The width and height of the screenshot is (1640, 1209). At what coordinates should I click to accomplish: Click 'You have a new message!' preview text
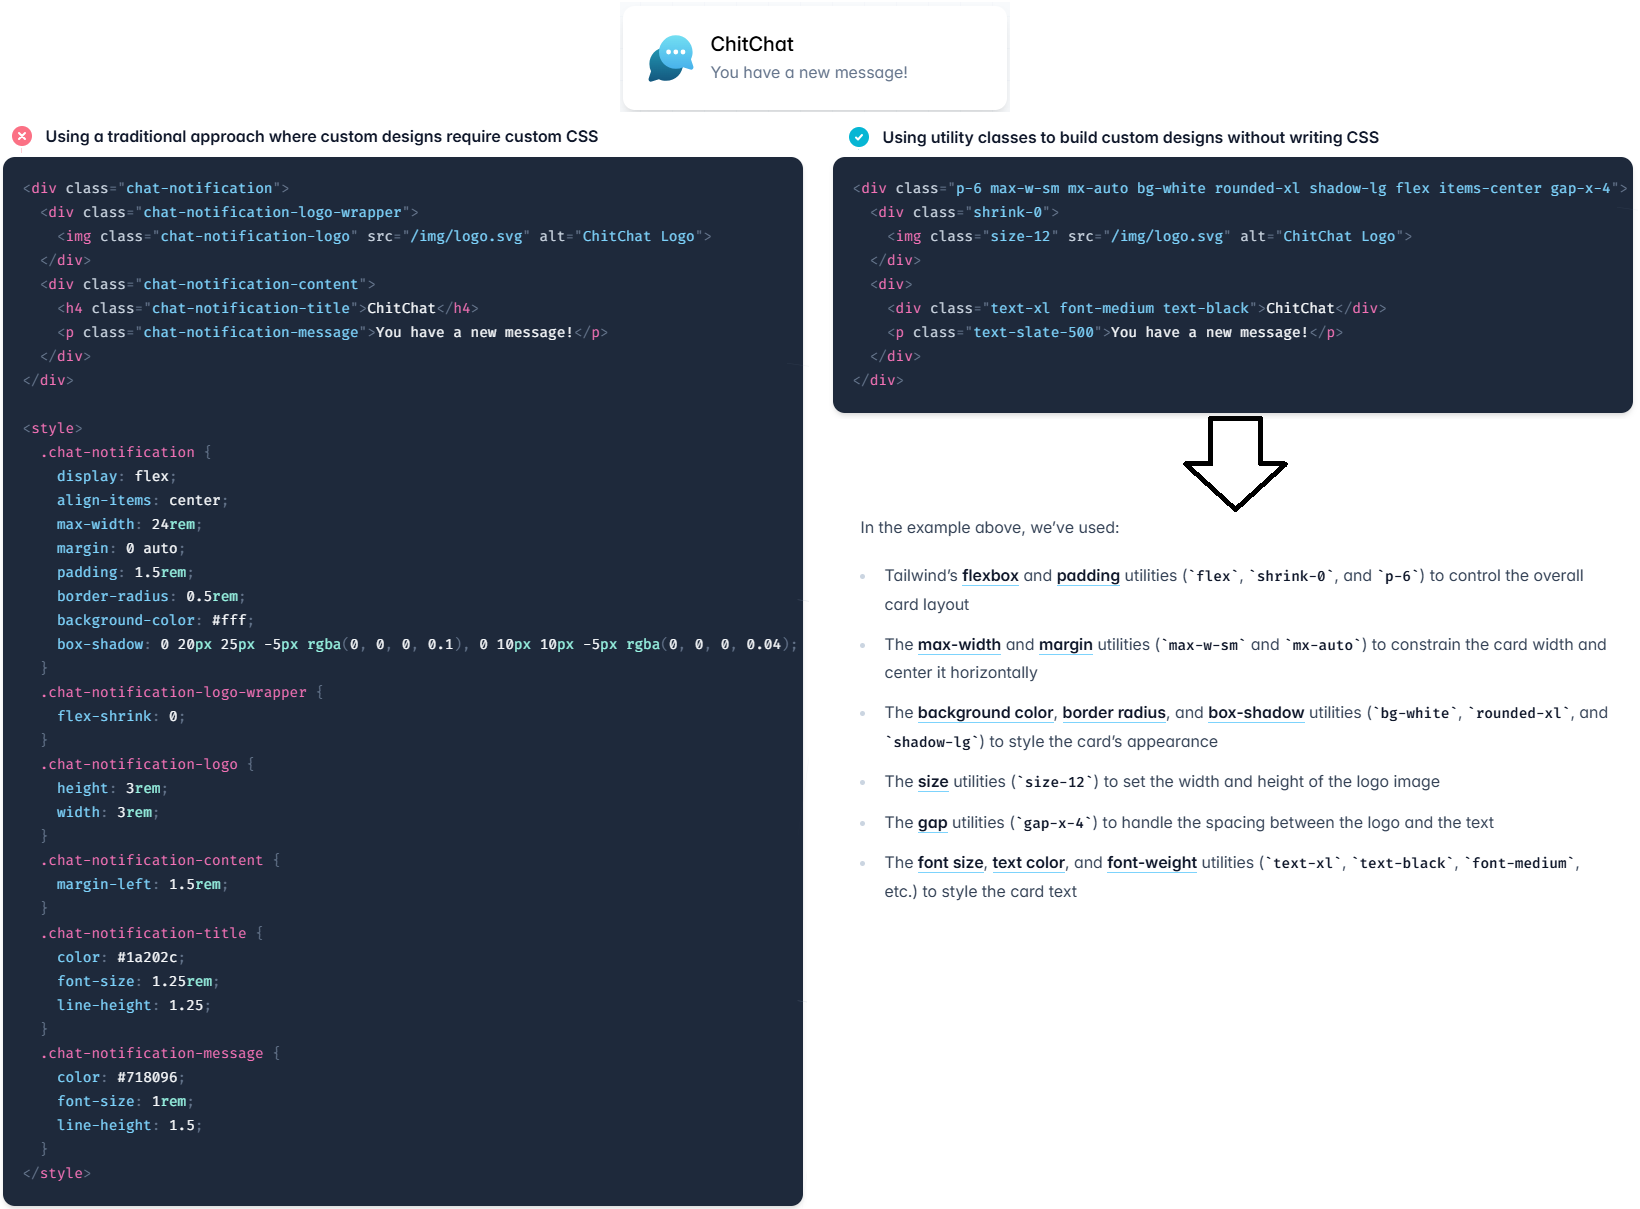809,73
